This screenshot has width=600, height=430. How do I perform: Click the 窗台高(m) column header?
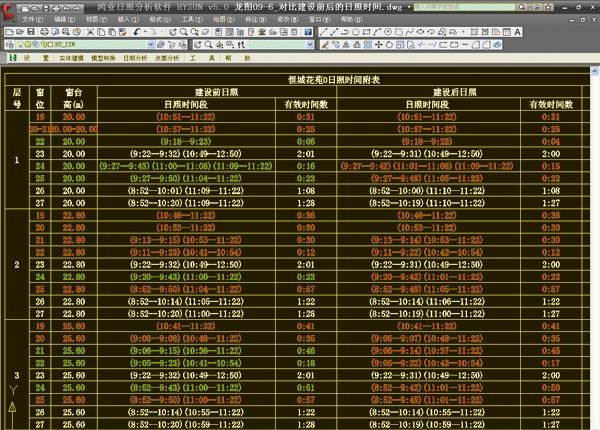74,98
